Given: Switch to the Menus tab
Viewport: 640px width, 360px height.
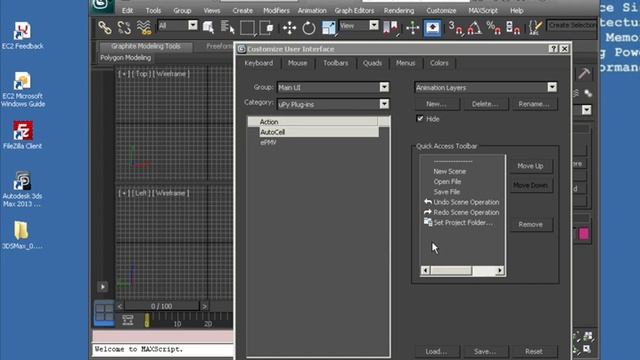Looking at the screenshot, I should [405, 63].
